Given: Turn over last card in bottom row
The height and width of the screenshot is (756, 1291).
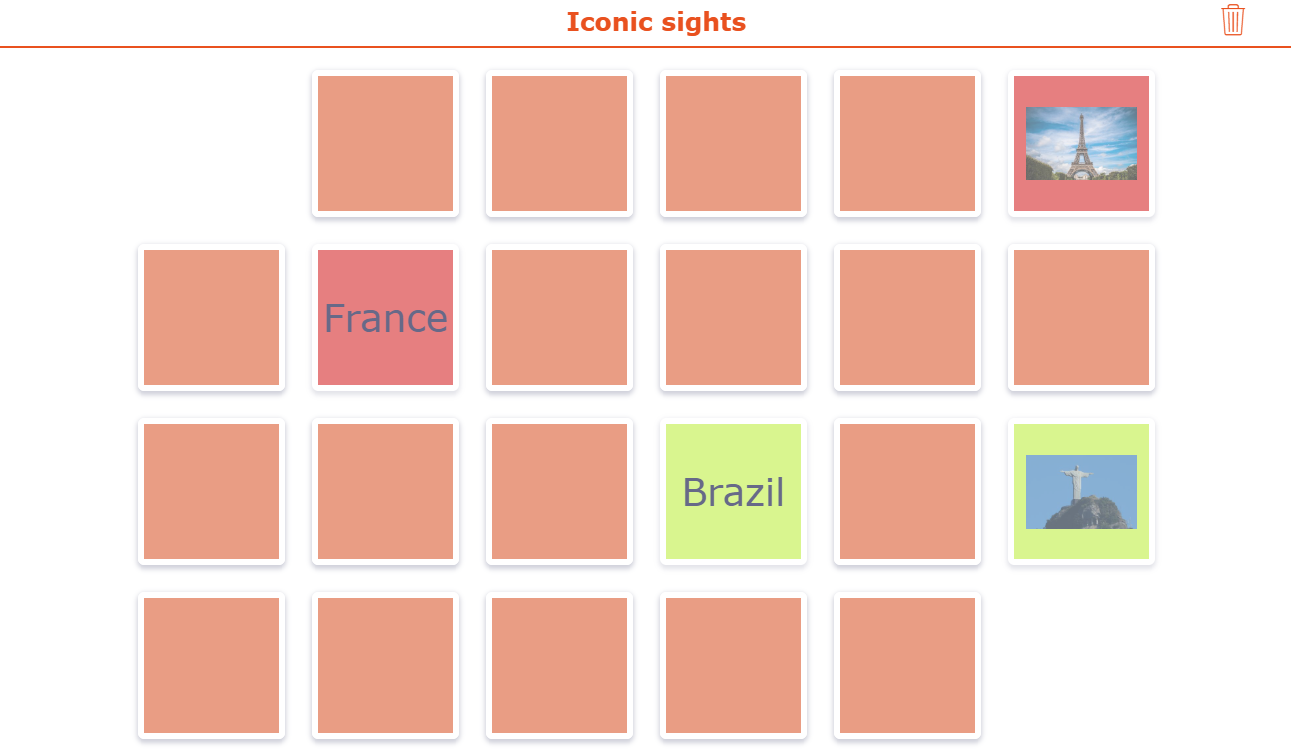Looking at the screenshot, I should coord(907,665).
